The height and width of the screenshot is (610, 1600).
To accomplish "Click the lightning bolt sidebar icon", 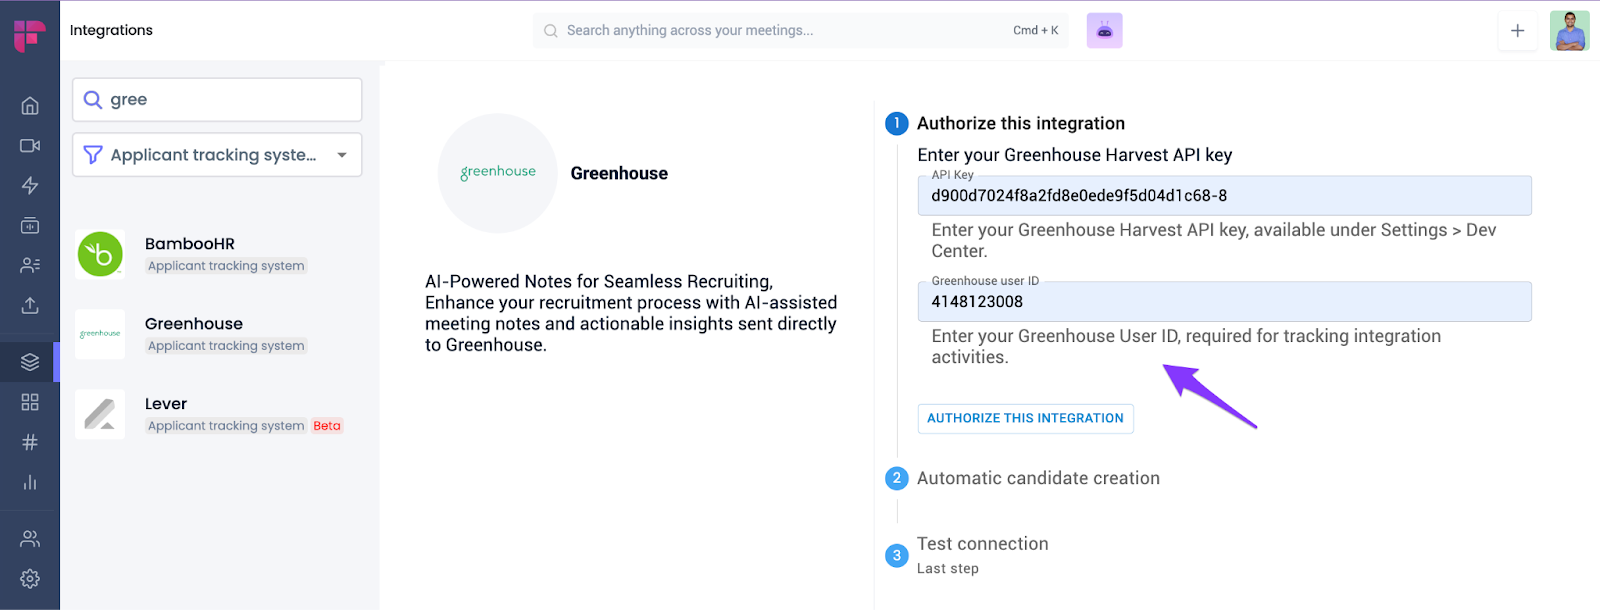I will (x=30, y=186).
